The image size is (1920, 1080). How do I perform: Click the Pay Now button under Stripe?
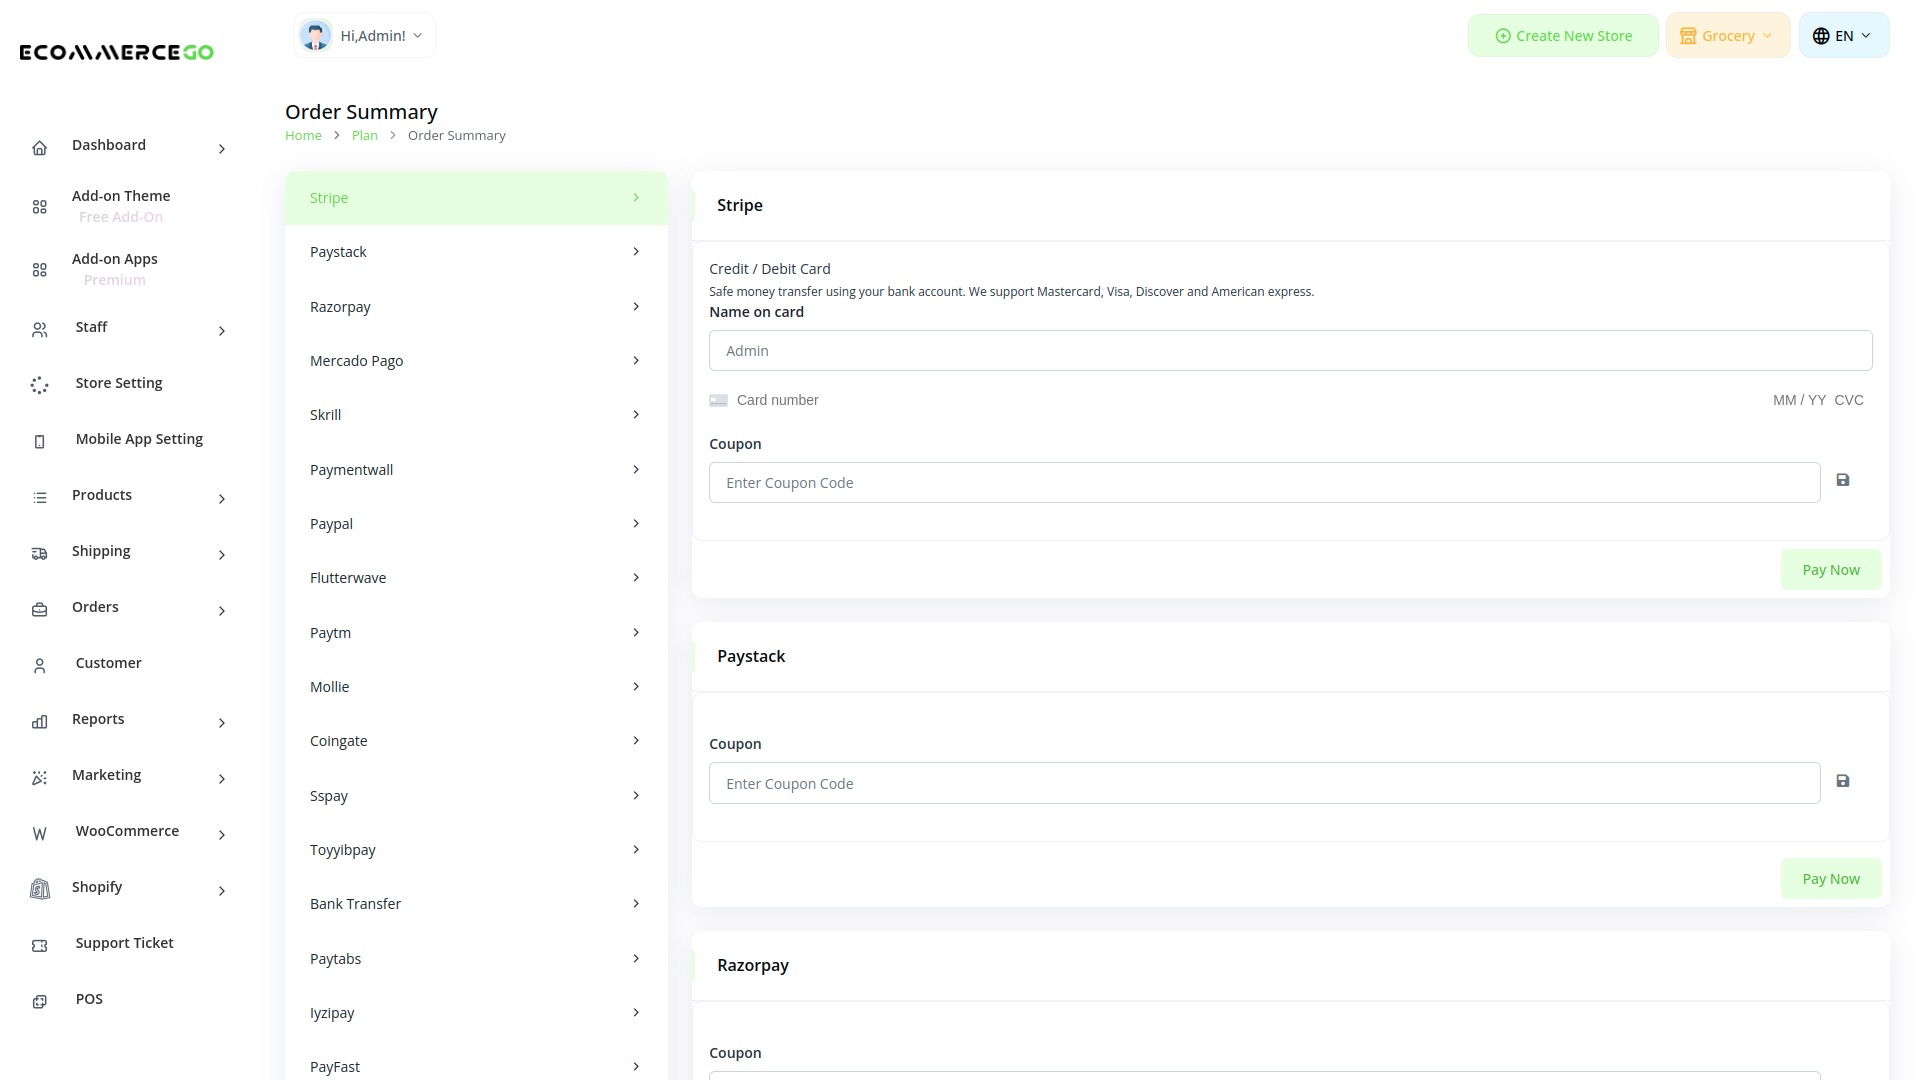click(x=1830, y=568)
